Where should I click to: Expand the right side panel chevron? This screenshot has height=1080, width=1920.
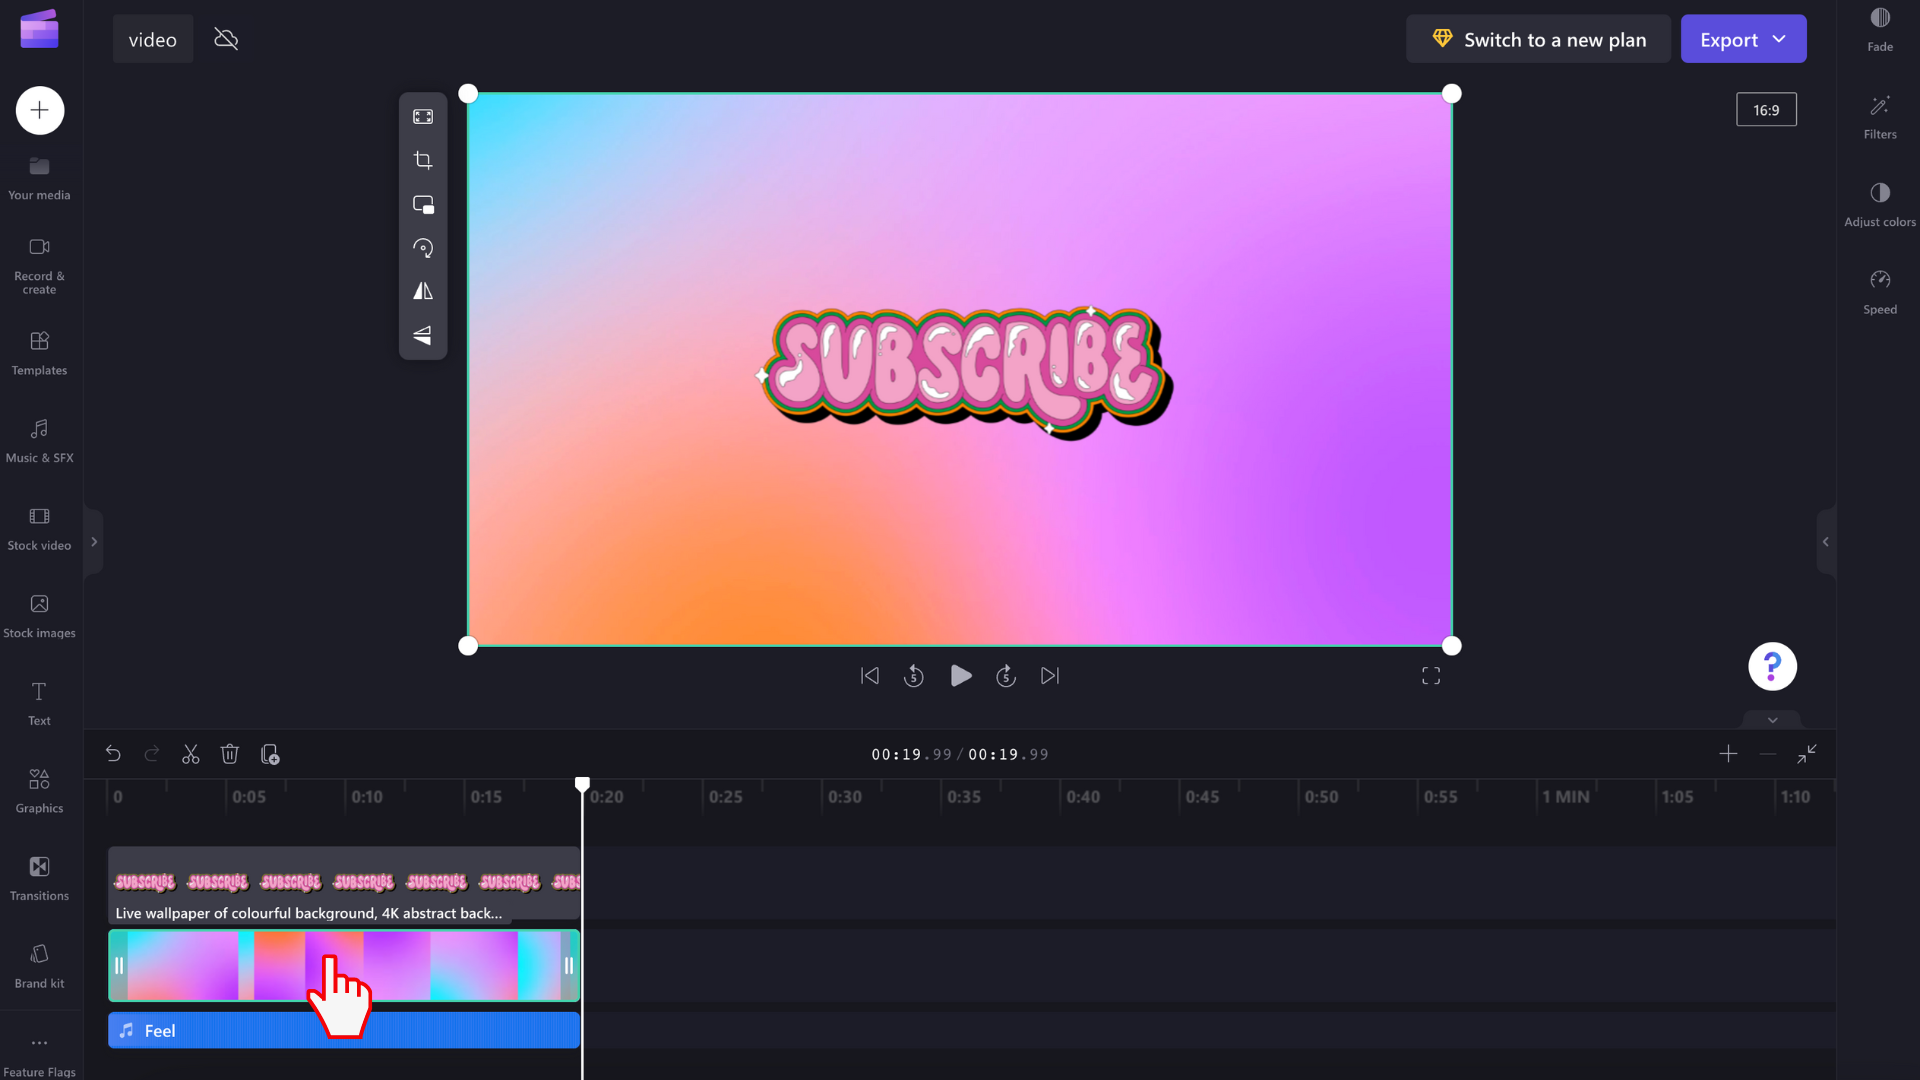[x=1826, y=542]
